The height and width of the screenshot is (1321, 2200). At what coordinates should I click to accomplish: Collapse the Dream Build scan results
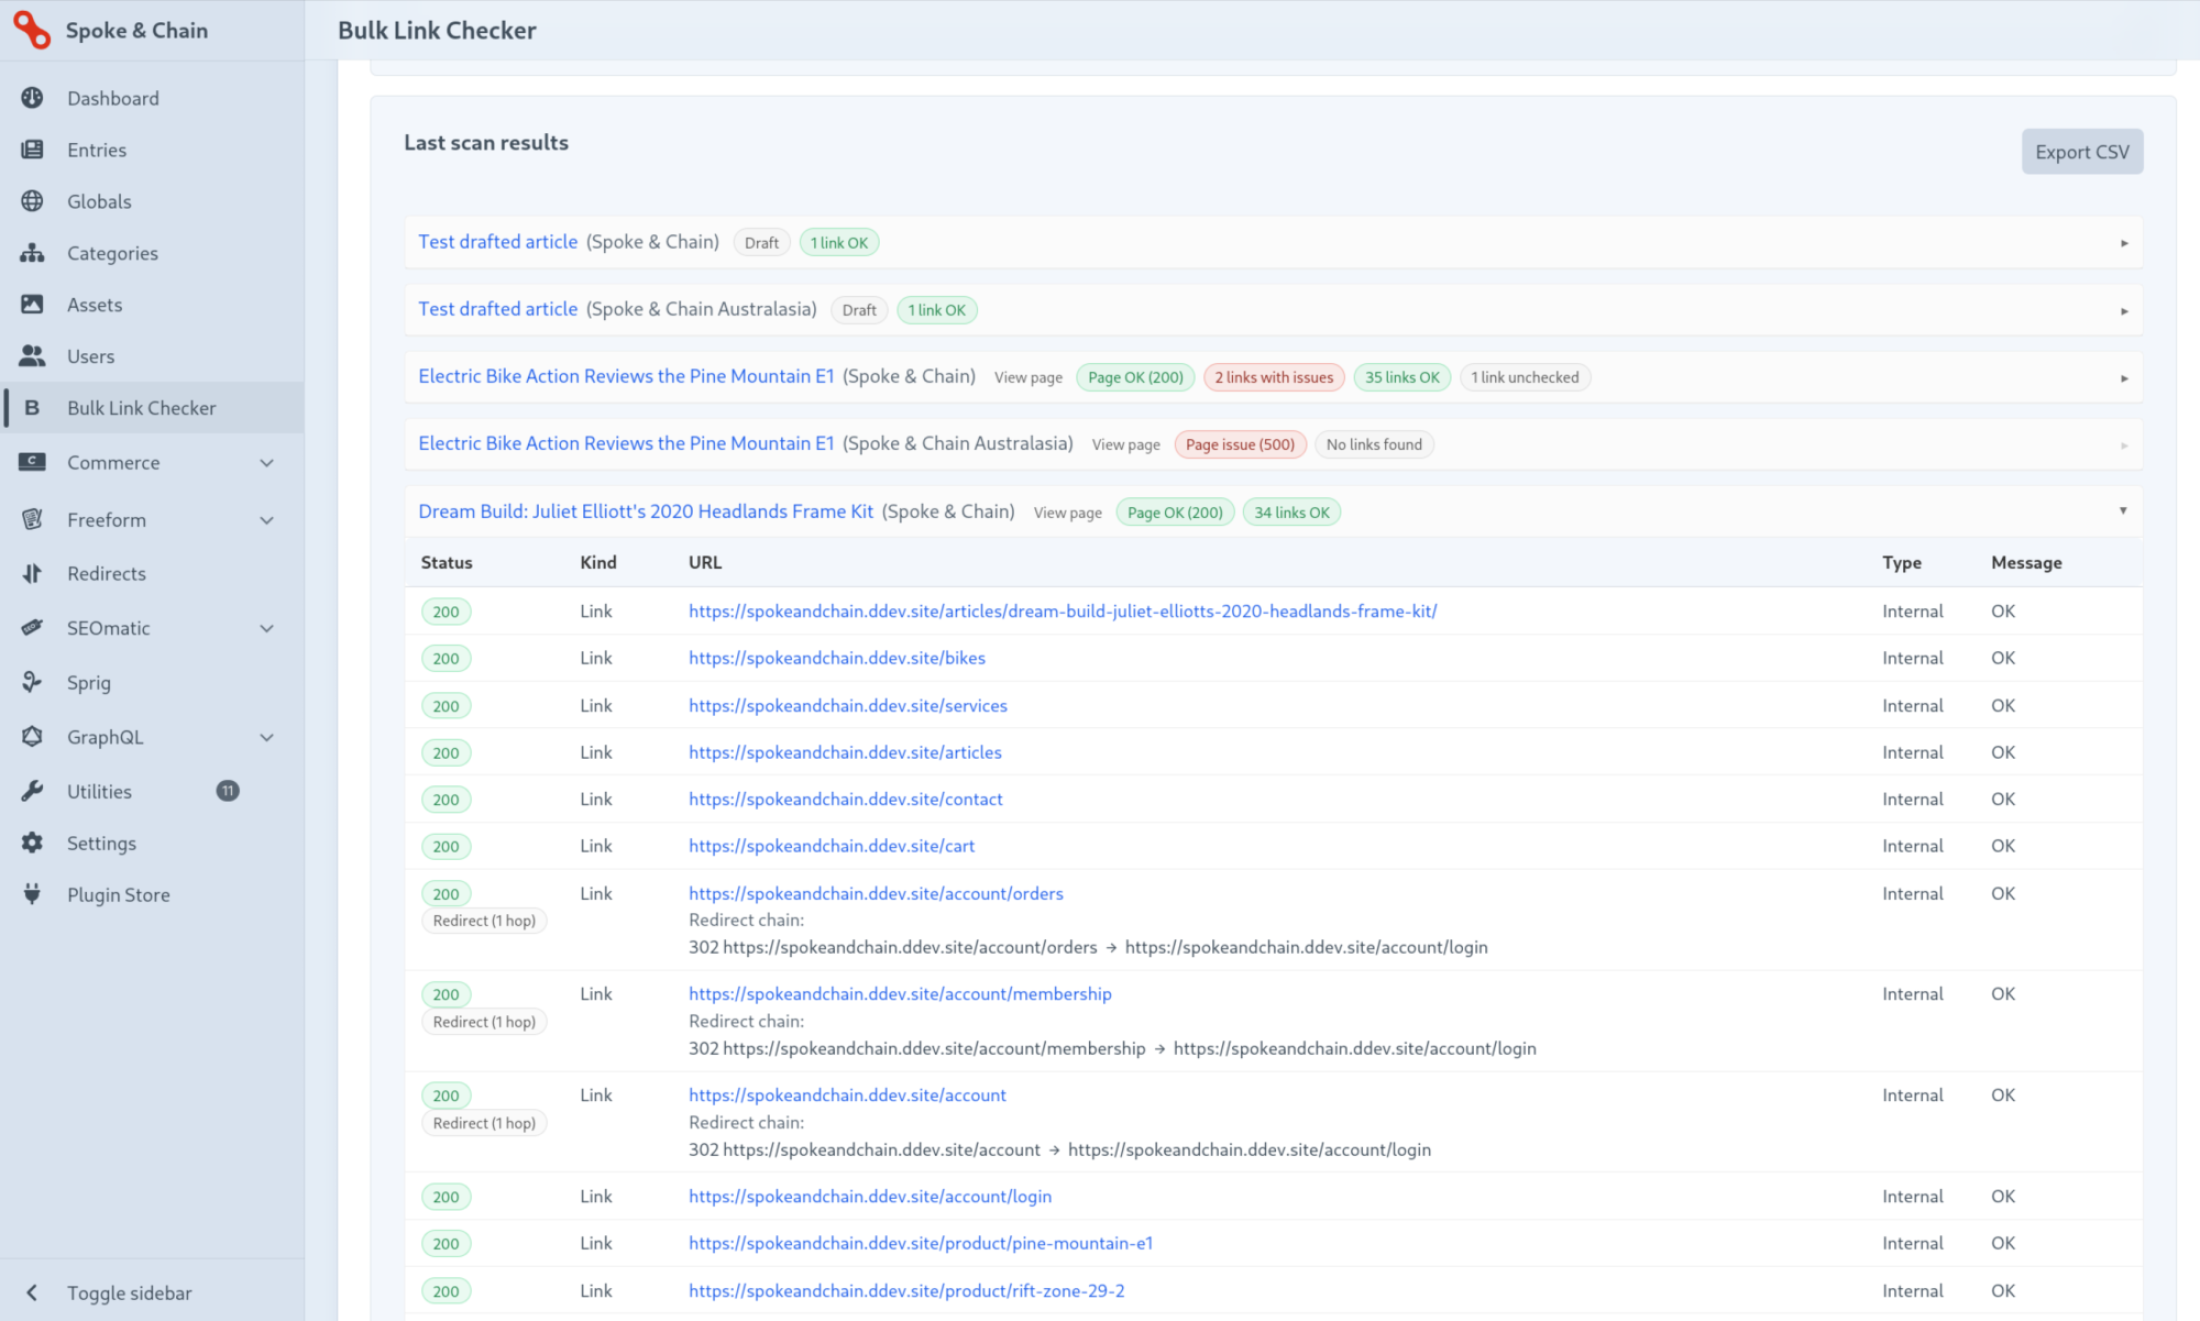point(2123,511)
